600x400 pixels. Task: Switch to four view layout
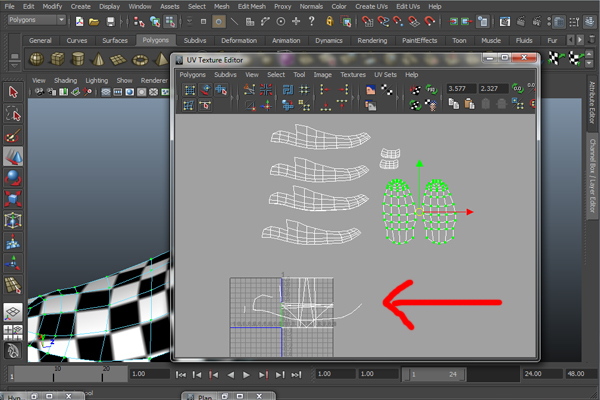tap(13, 332)
